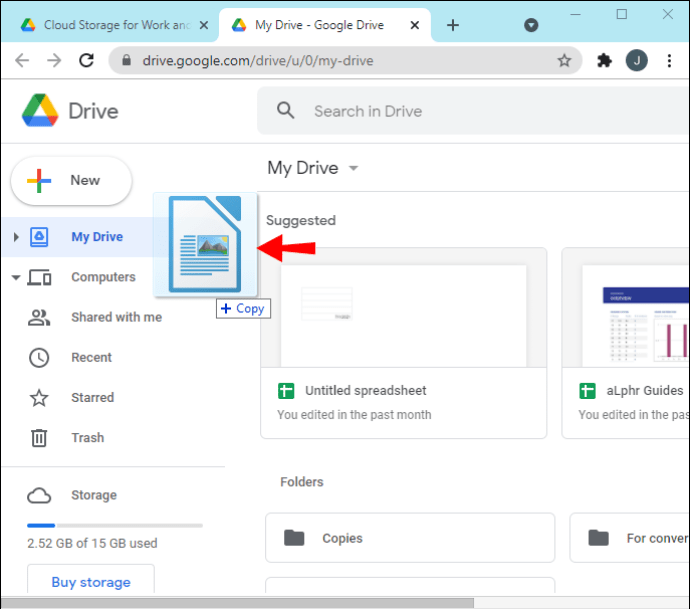The width and height of the screenshot is (690, 609).
Task: Click the tab search circular arrow icon
Action: (531, 25)
